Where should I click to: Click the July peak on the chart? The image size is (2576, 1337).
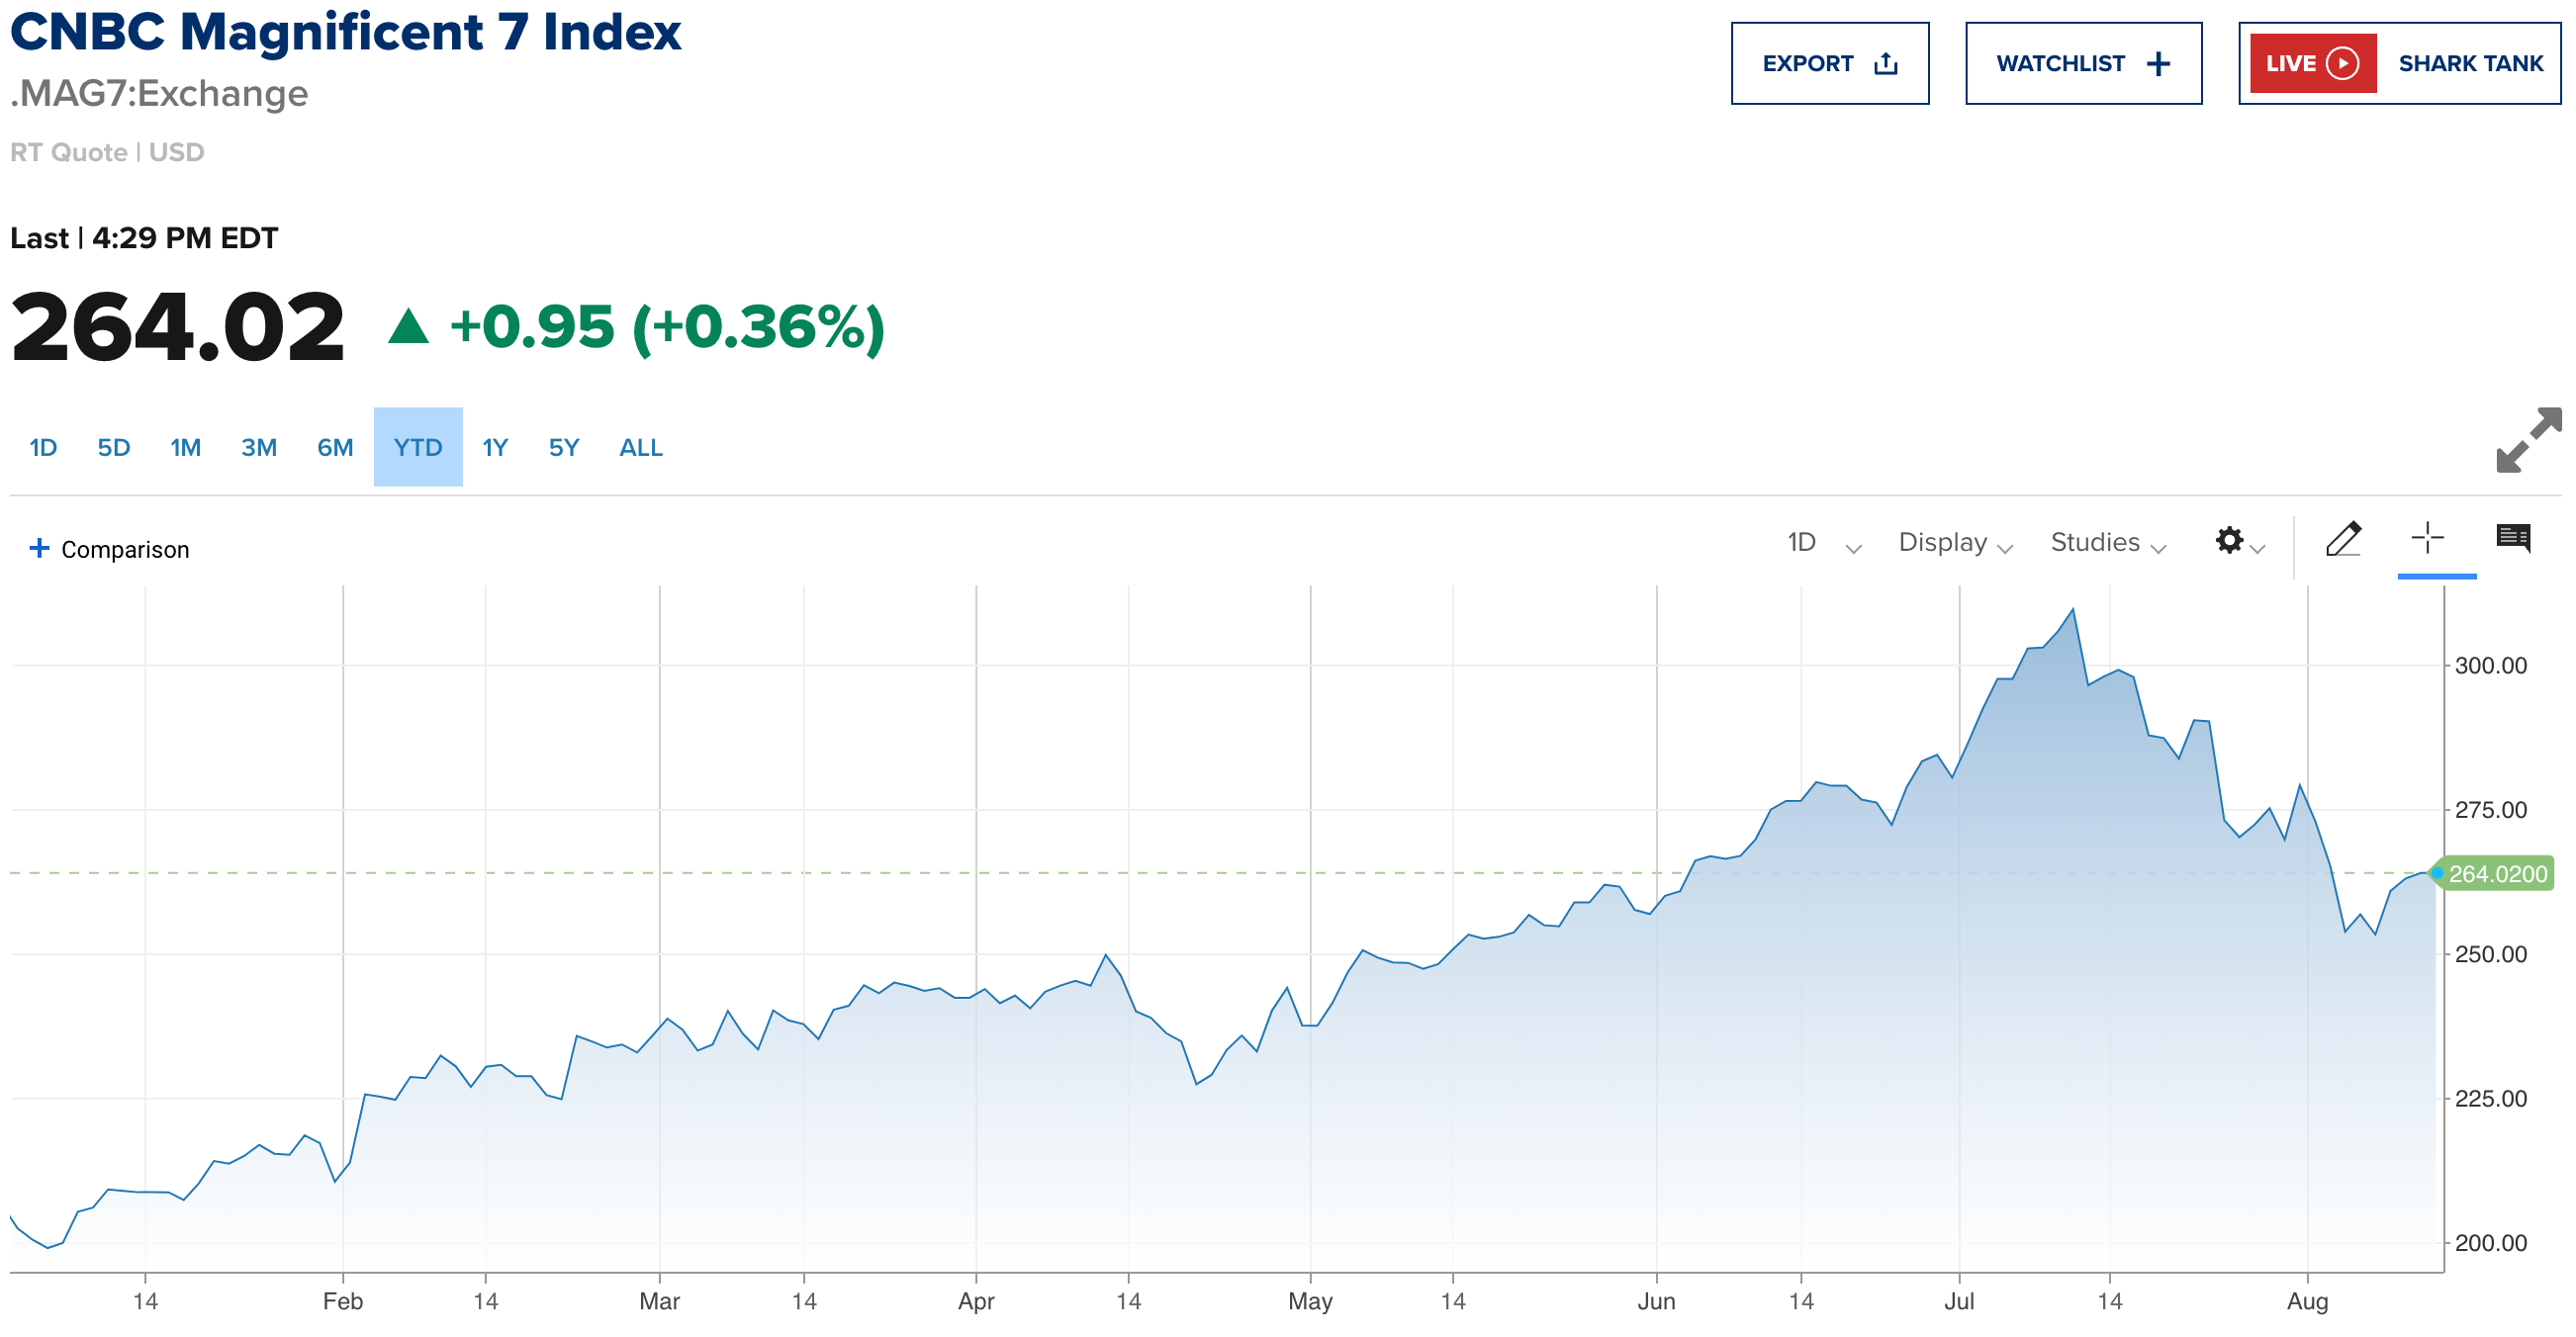[2072, 610]
